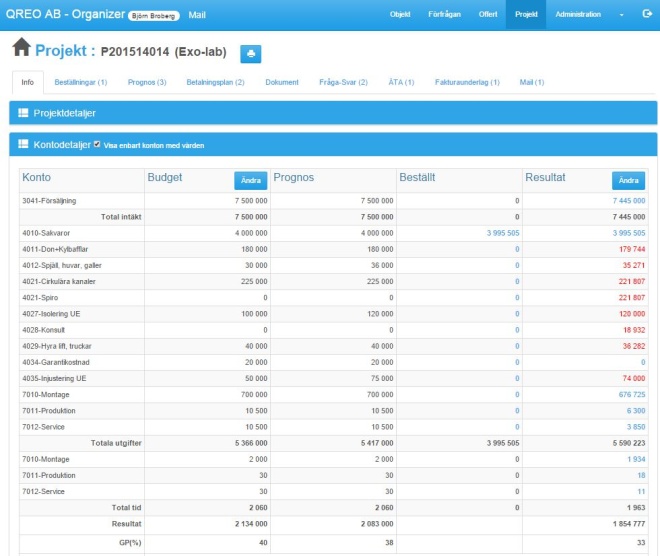This screenshot has width=660, height=556.
Task: Open Resultat value 1 934 for Montage hours
Action: tap(636, 459)
